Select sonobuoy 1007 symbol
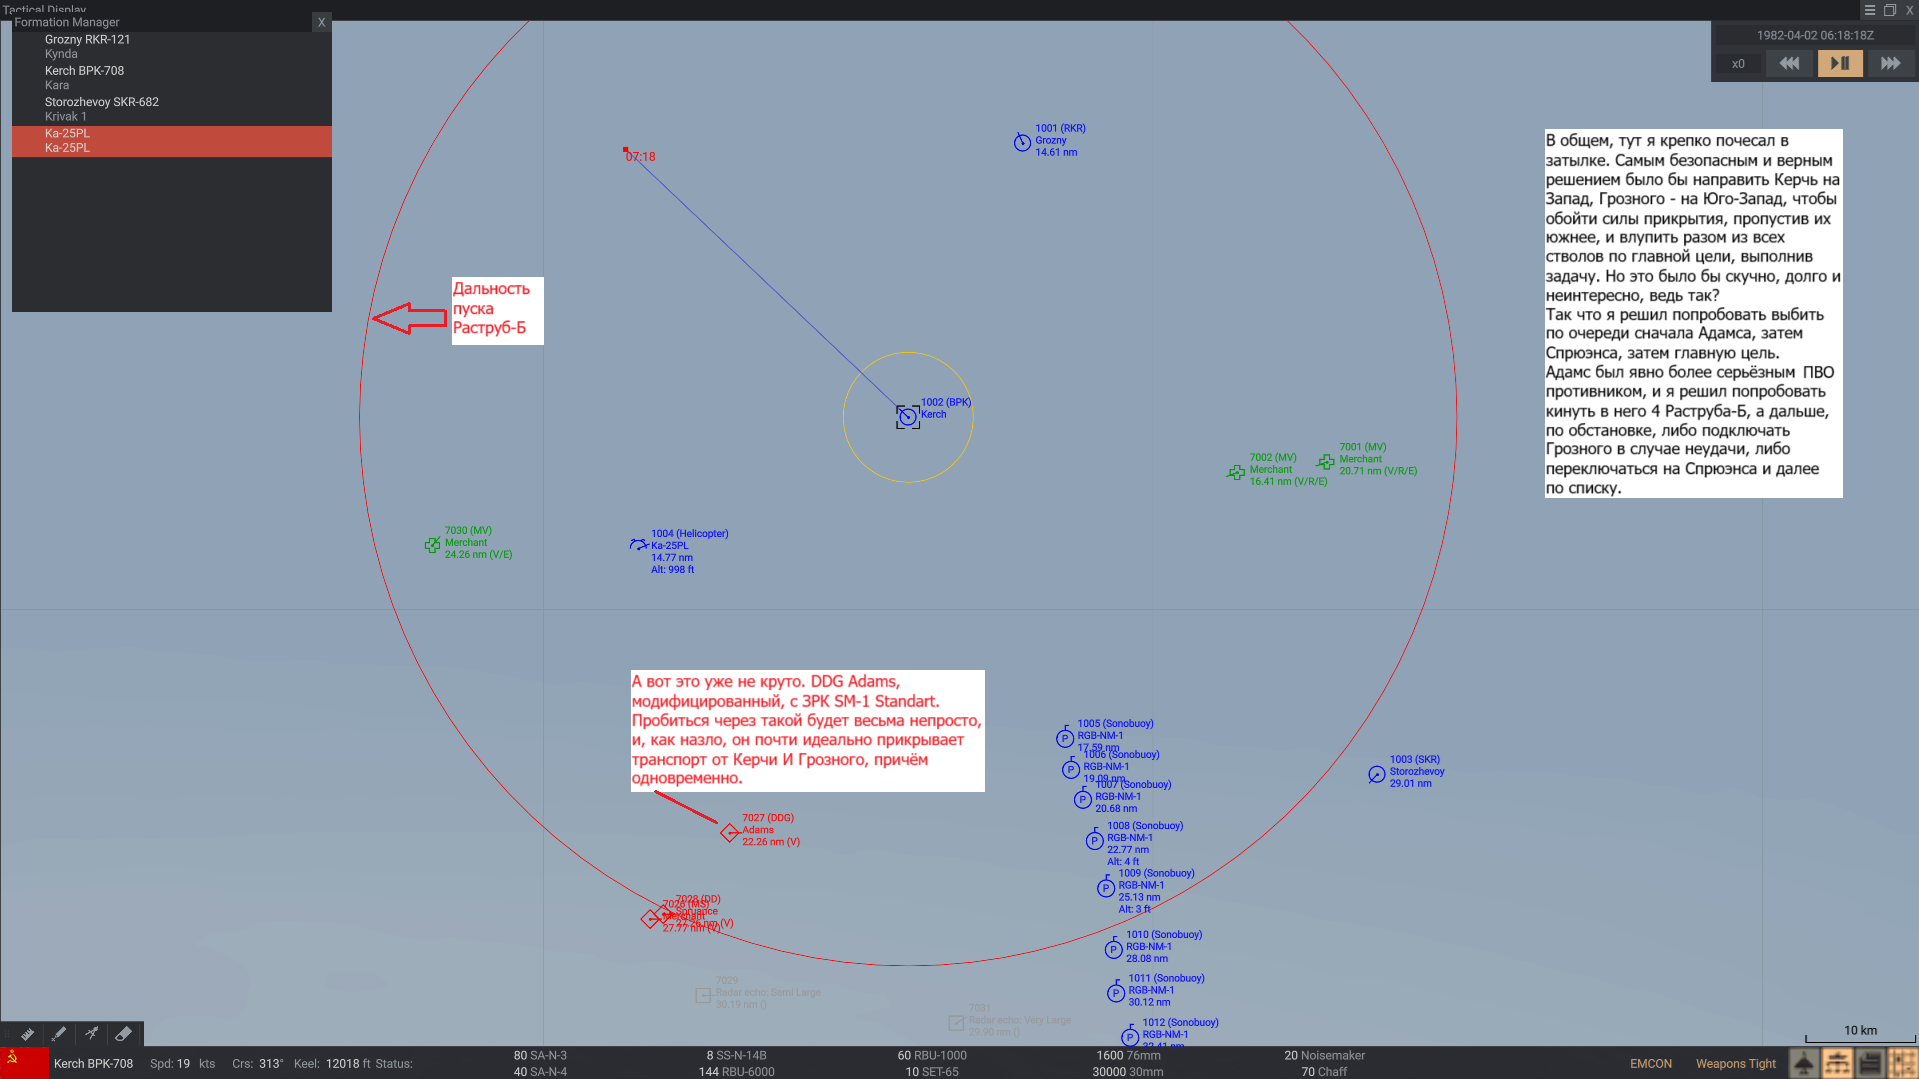Viewport: 1919px width, 1079px height. [x=1083, y=799]
